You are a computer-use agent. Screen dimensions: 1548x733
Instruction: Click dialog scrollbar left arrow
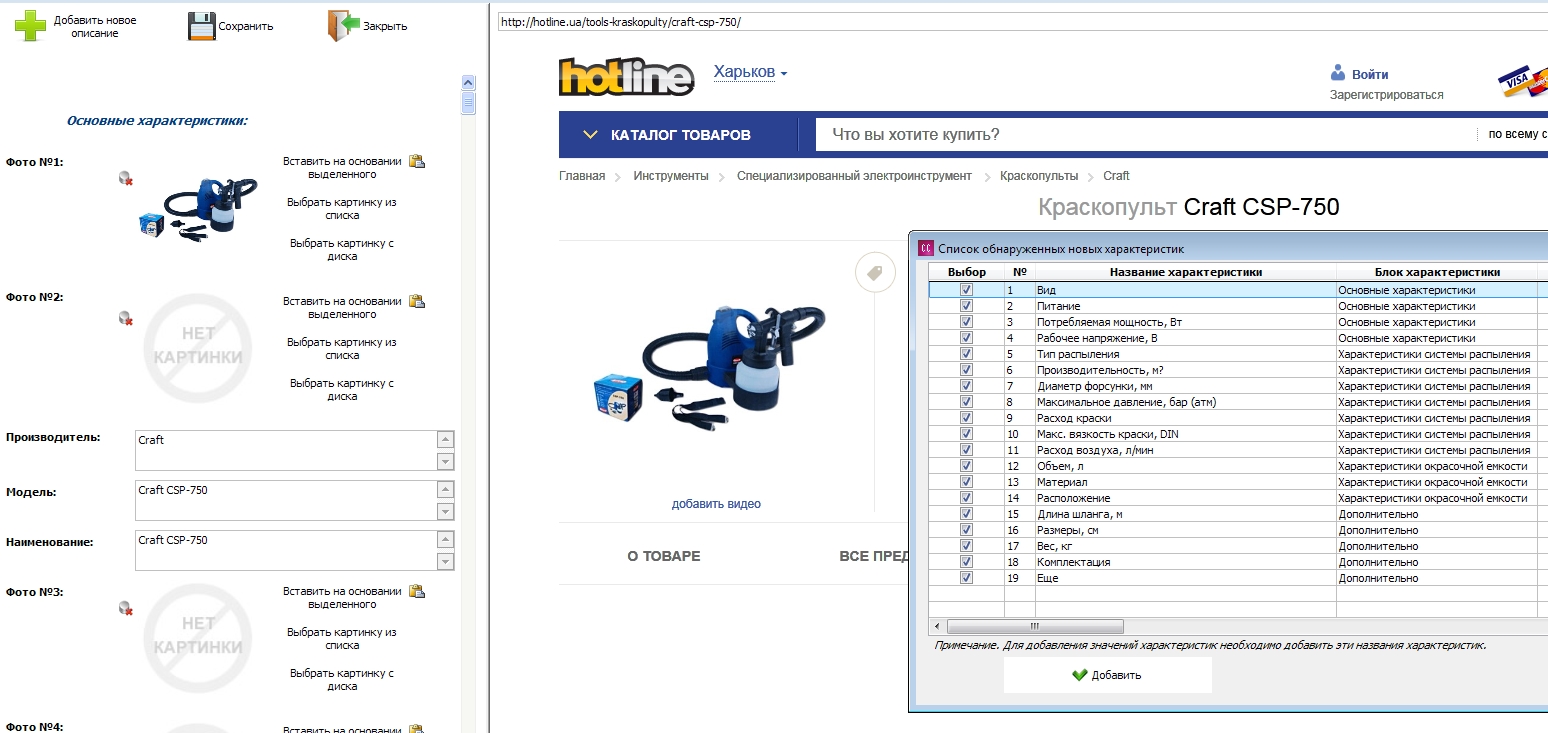938,627
